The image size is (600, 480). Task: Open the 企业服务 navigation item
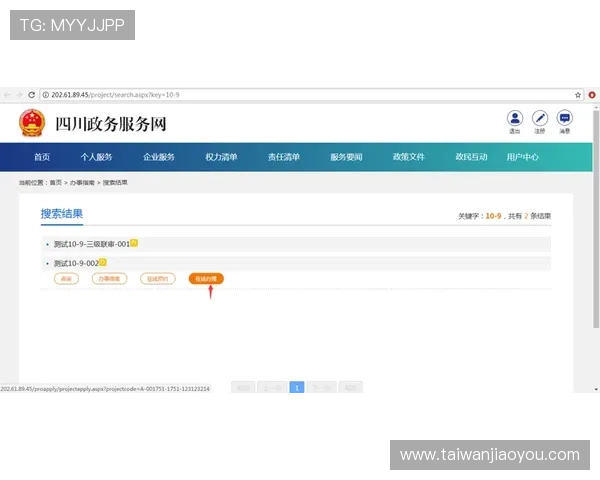(x=159, y=157)
